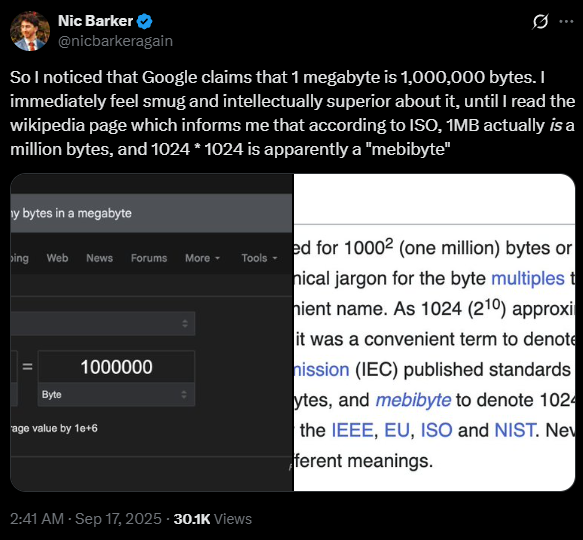The width and height of the screenshot is (583, 540).
Task: Expand the More dropdown in search
Action: 203,258
